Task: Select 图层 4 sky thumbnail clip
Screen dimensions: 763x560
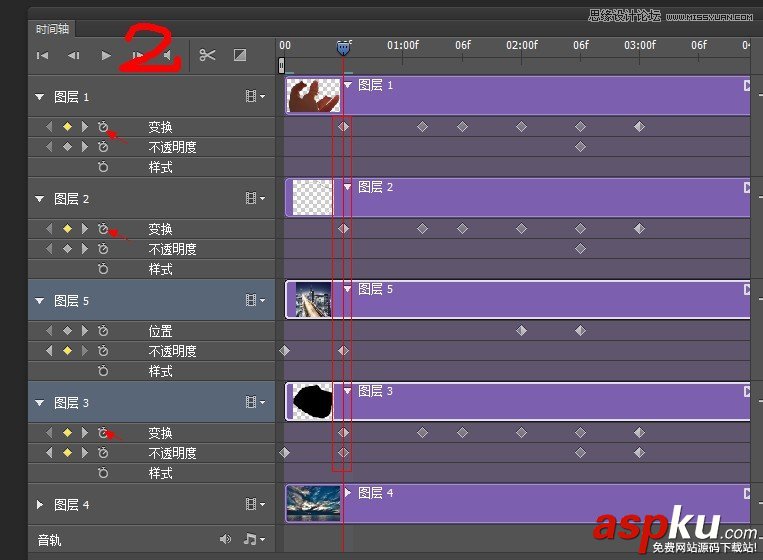Action: (313, 504)
